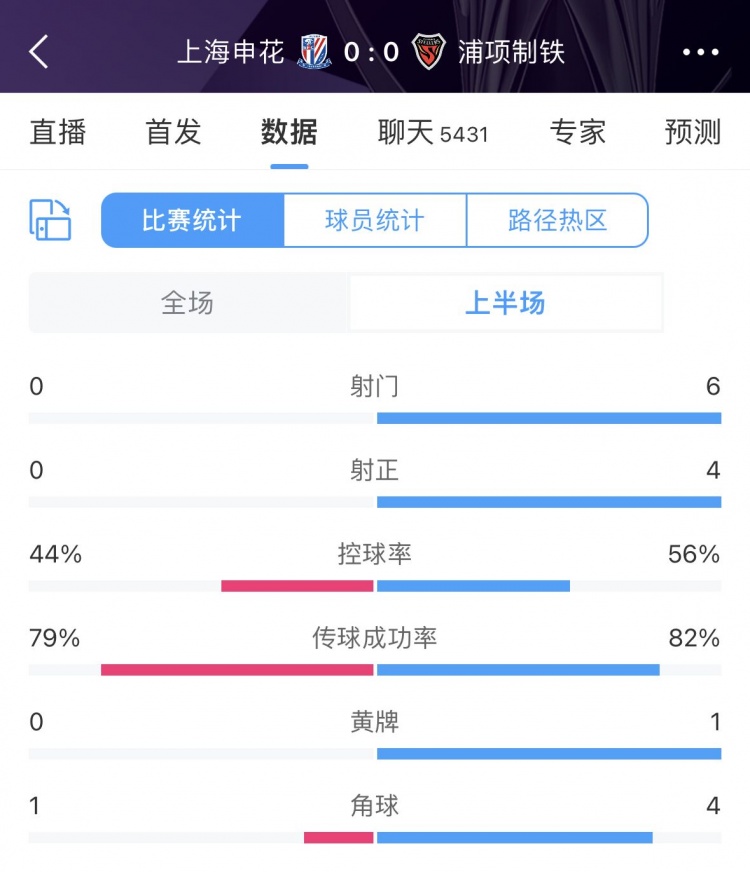The image size is (750, 872).
Task: Show 全场 full match stats
Action: click(x=188, y=303)
